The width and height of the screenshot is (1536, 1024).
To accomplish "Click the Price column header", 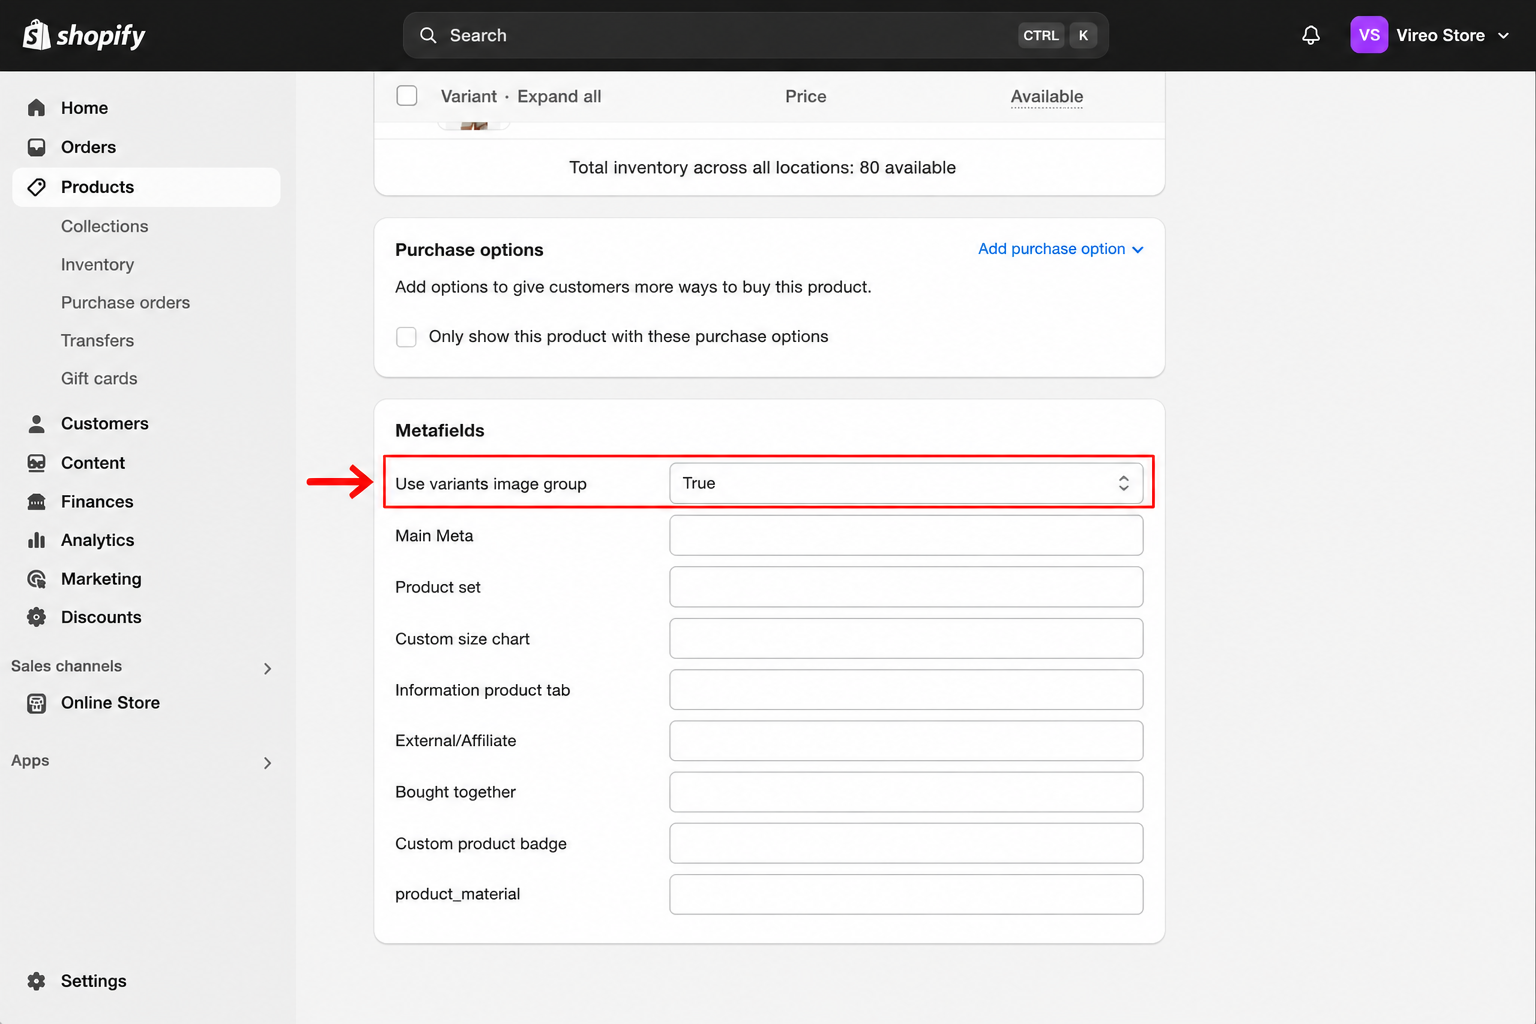I will tap(805, 96).
